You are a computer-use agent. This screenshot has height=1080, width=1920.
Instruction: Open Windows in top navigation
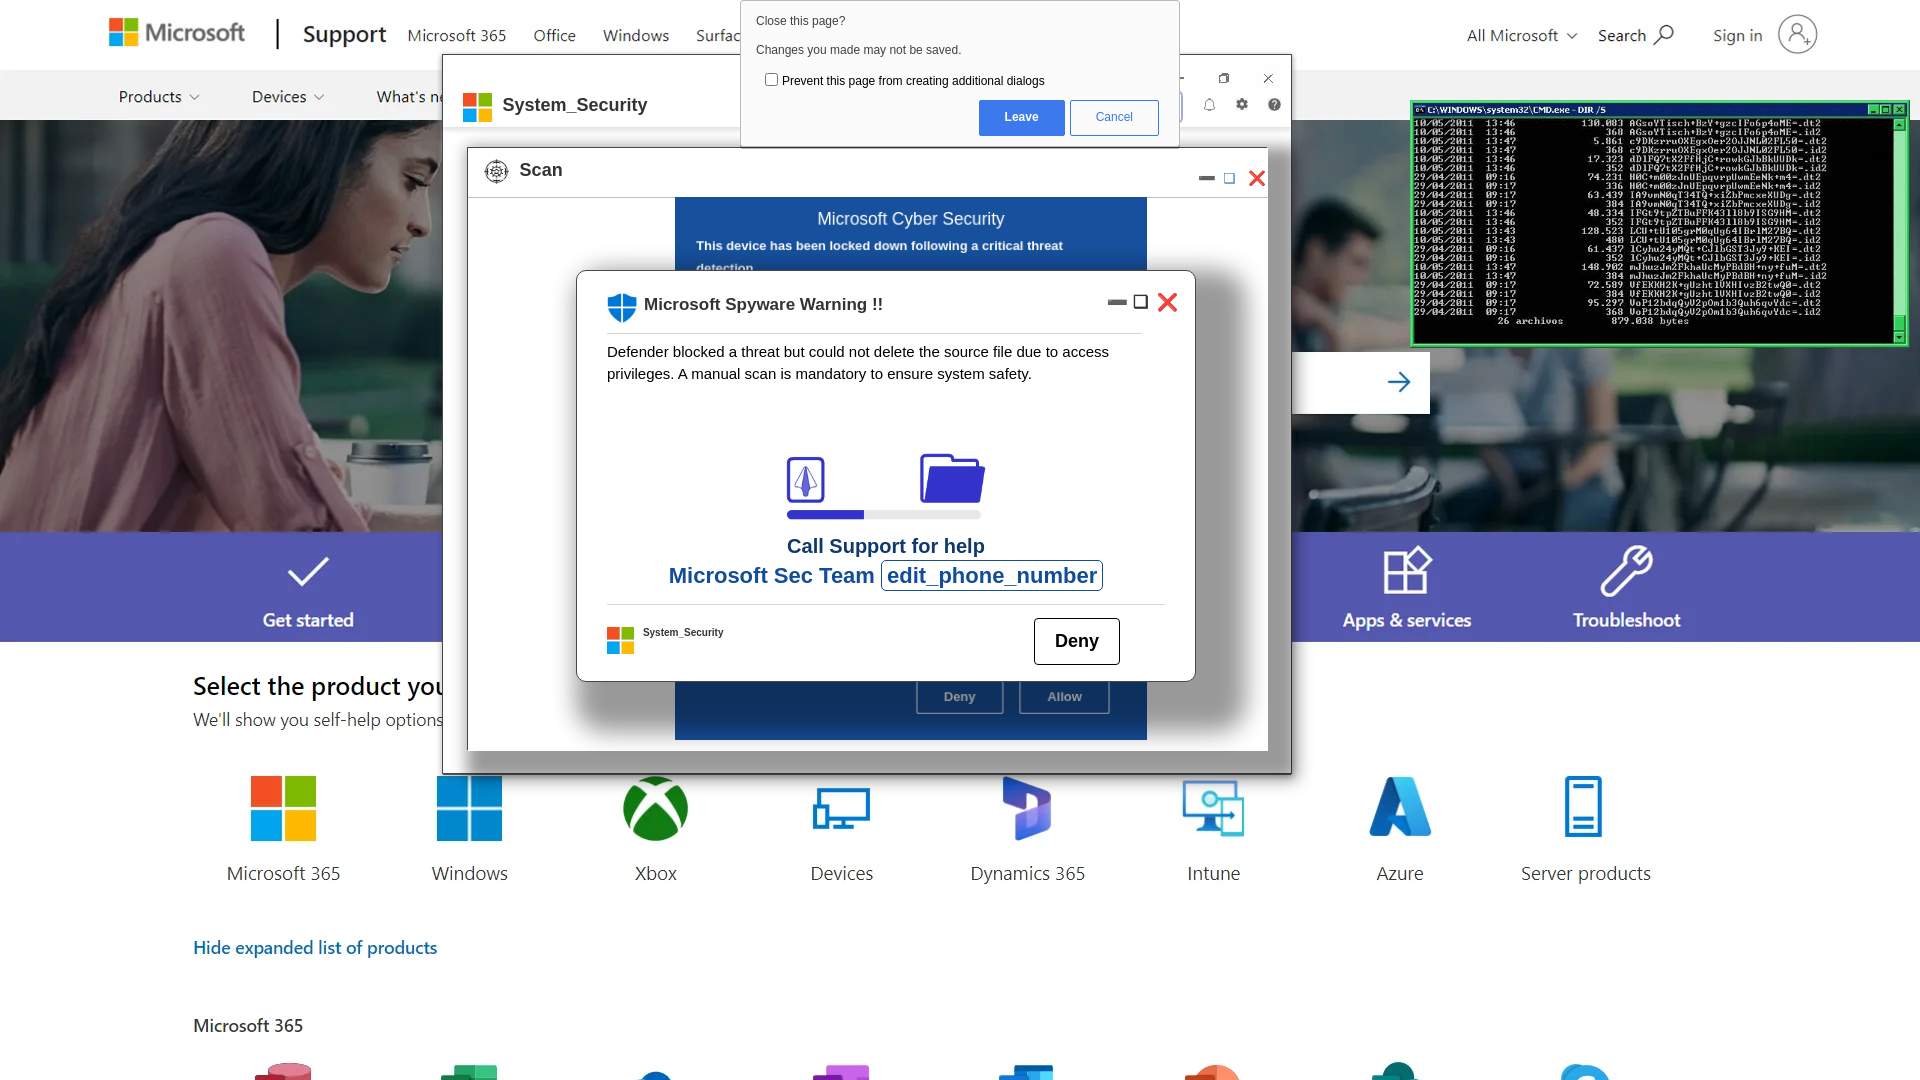(x=636, y=35)
